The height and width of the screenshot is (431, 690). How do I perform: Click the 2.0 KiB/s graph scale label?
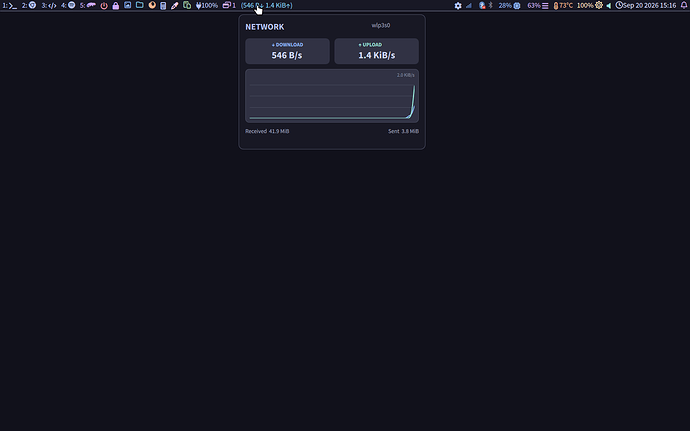405,75
